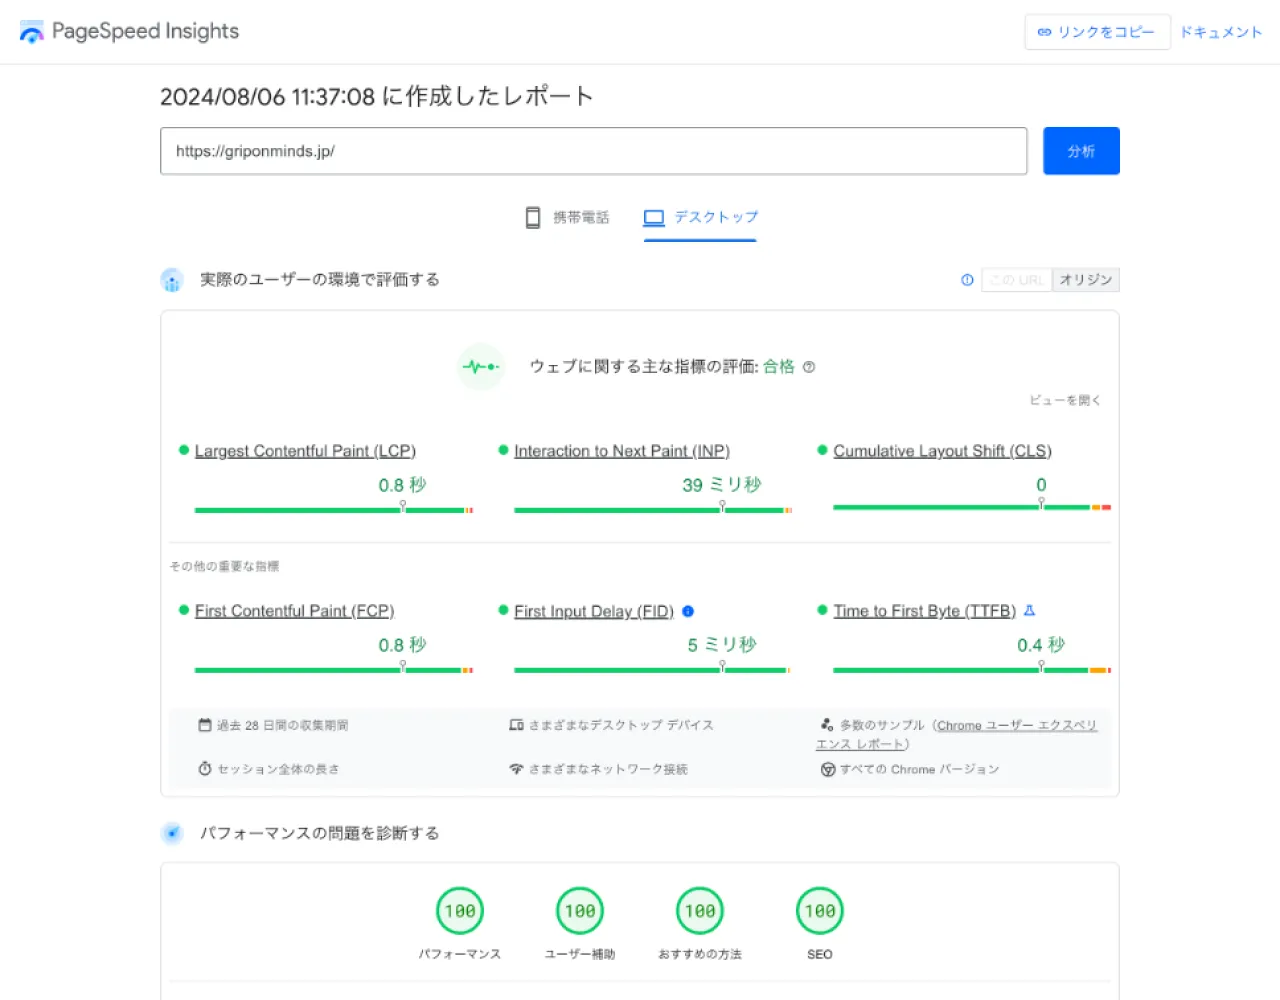Click the info icon near the オリジン selector
Image resolution: width=1280 pixels, height=1000 pixels.
[966, 280]
